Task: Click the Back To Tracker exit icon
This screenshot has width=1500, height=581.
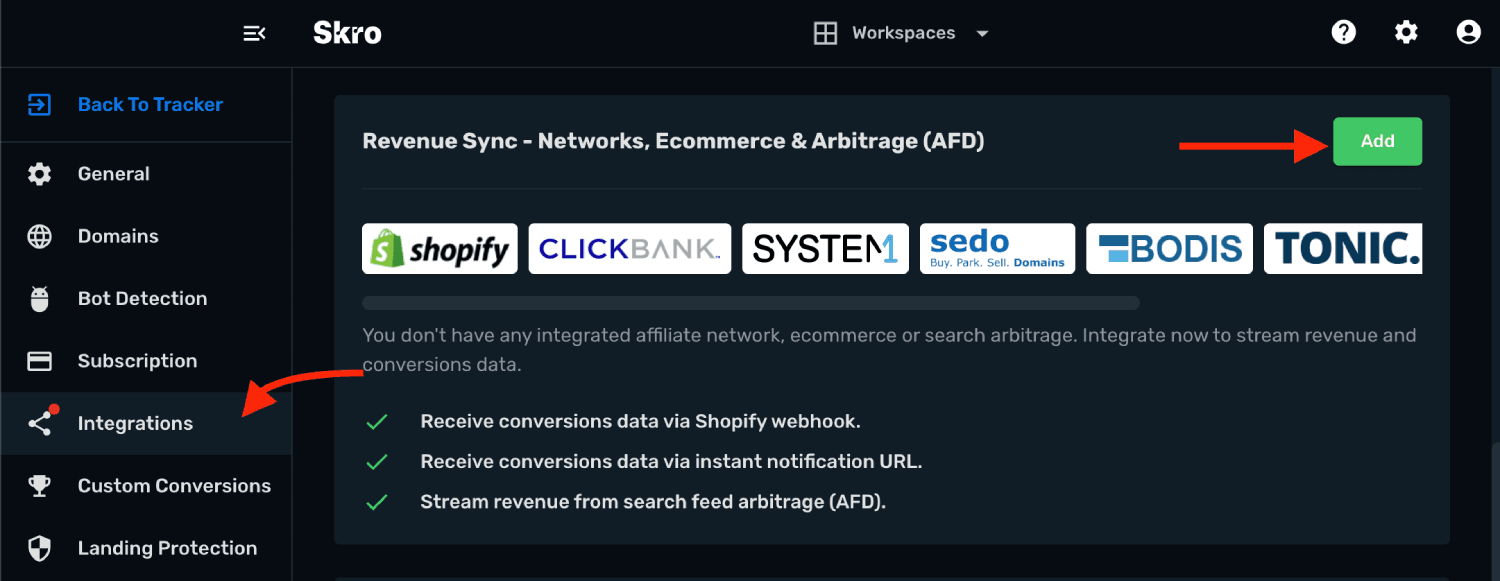Action: (x=39, y=104)
